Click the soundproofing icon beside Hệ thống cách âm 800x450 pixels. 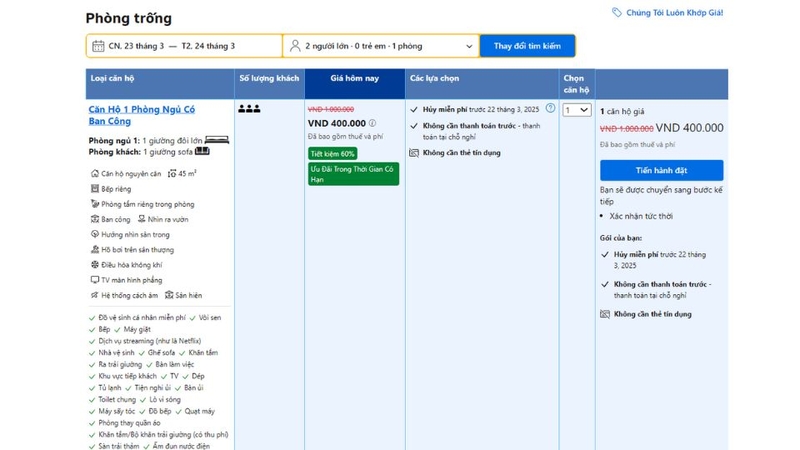(94, 295)
